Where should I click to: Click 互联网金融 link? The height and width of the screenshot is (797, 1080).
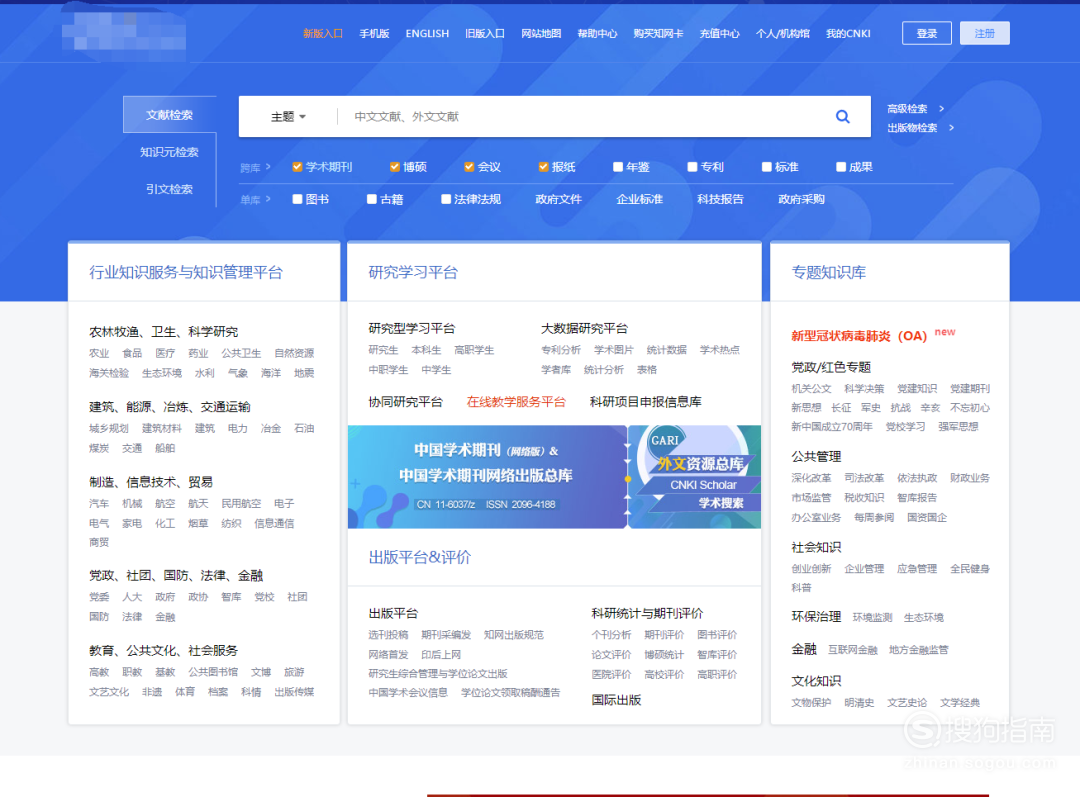point(853,650)
